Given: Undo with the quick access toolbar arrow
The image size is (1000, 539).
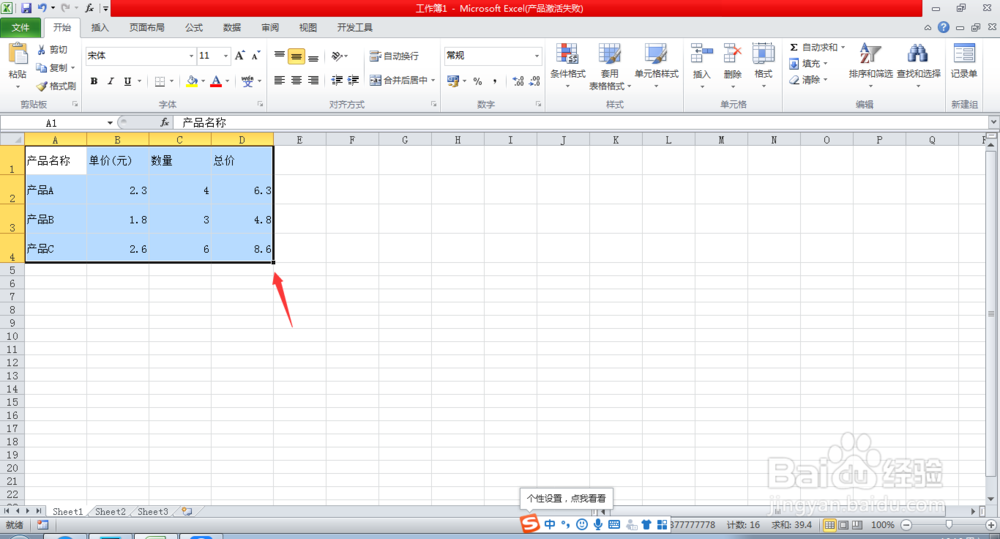Looking at the screenshot, I should [41, 8].
